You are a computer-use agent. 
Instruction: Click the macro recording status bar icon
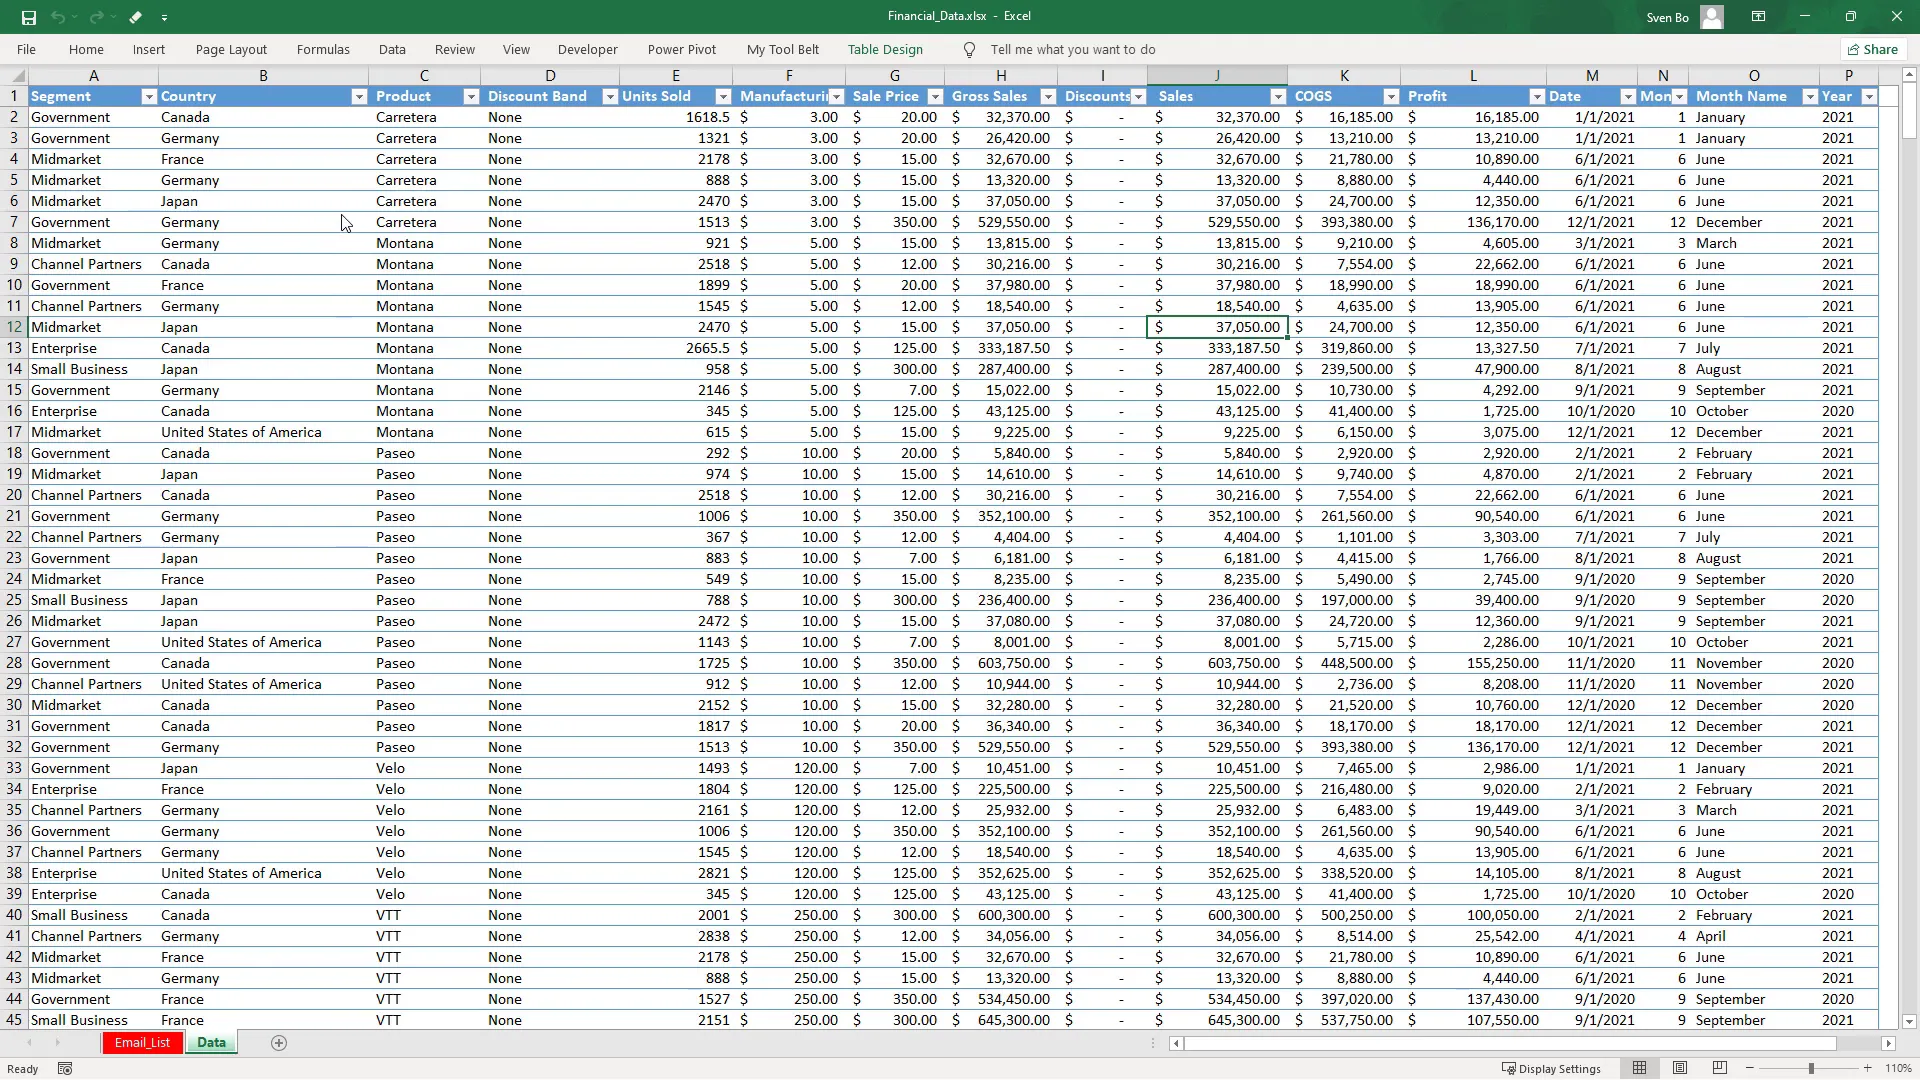(x=65, y=1069)
